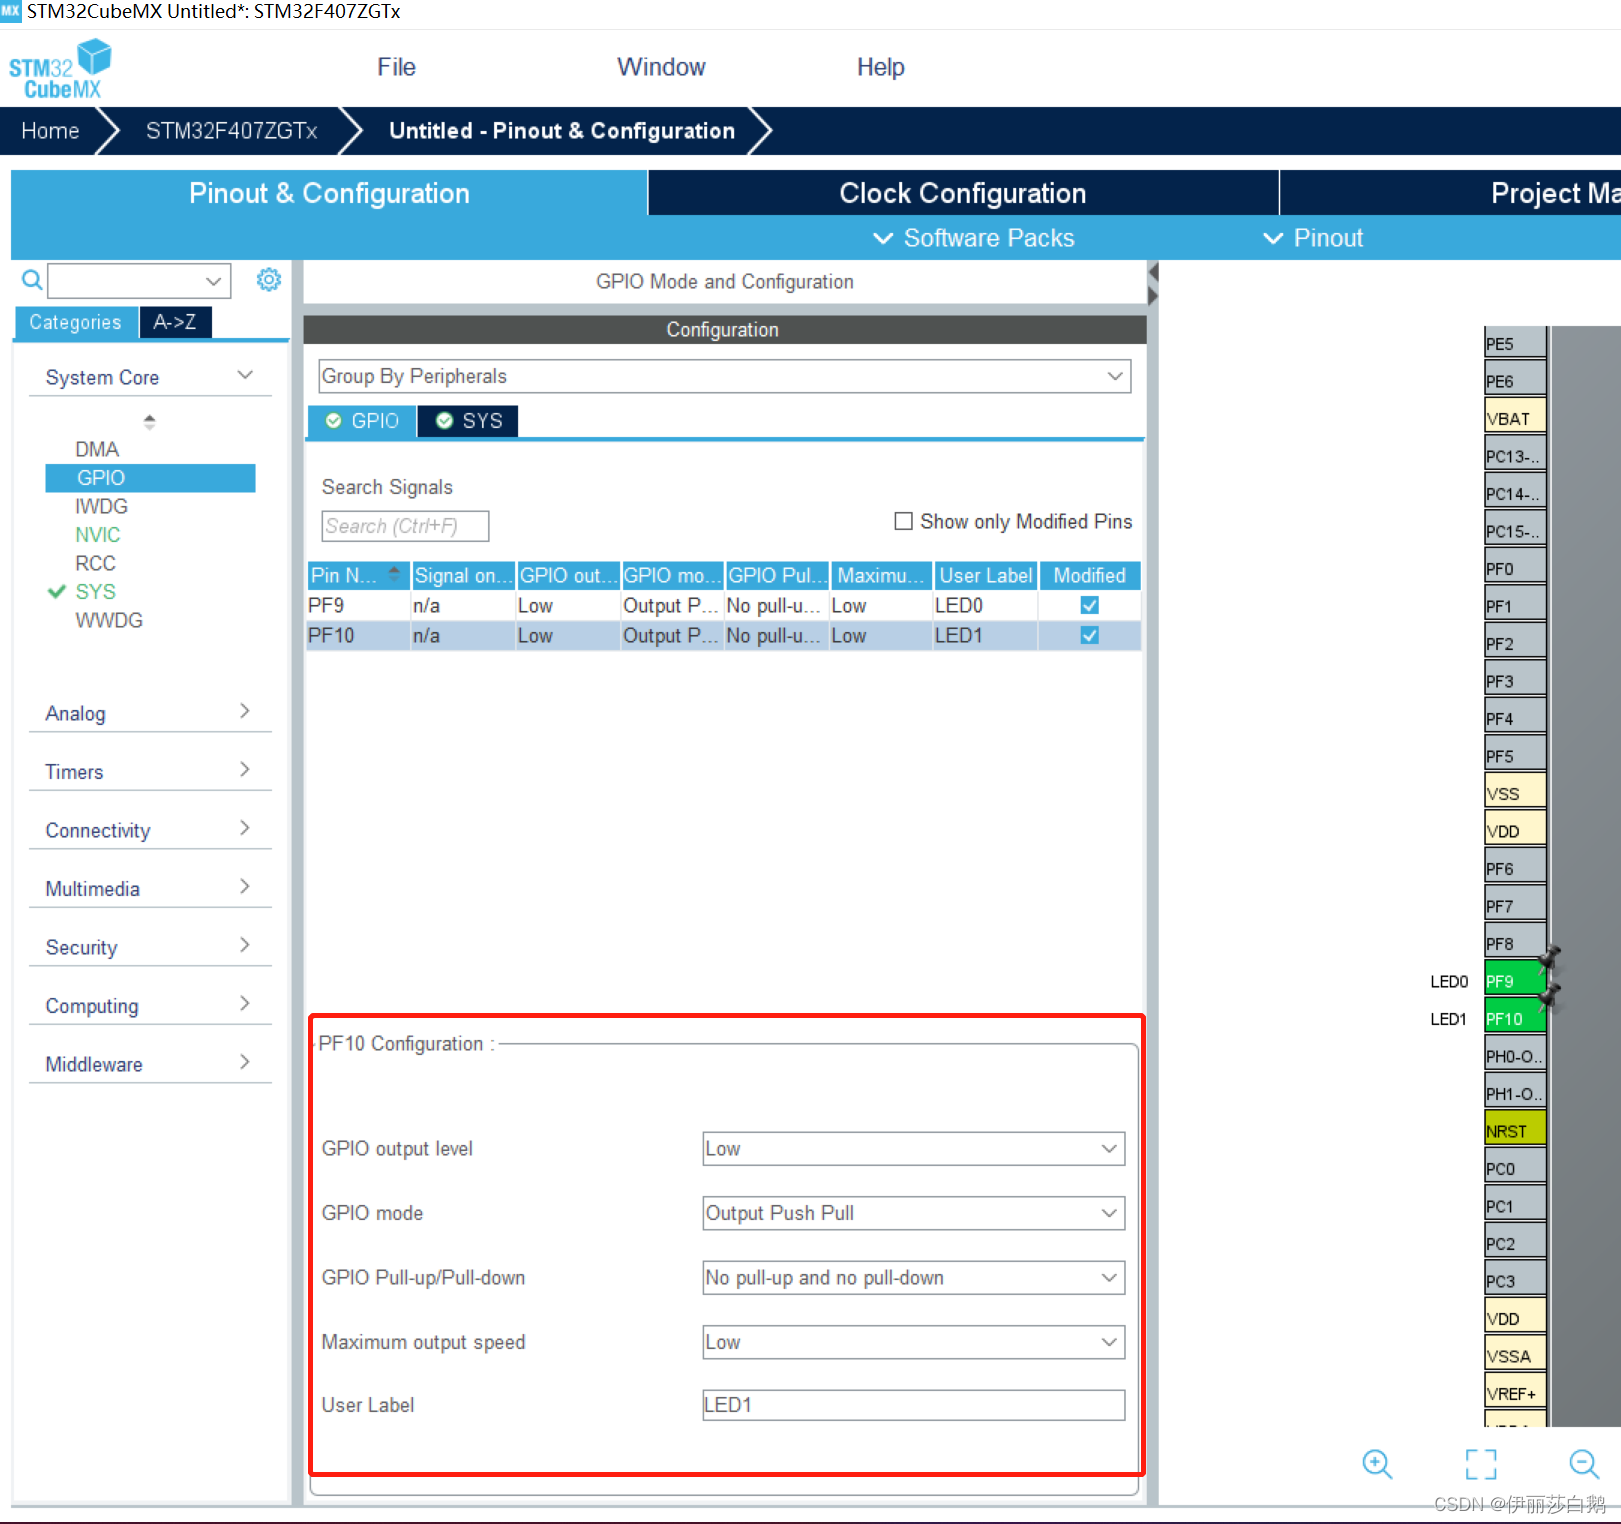The width and height of the screenshot is (1621, 1524).
Task: Click the zoom out icon for pinout view
Action: [x=1584, y=1464]
